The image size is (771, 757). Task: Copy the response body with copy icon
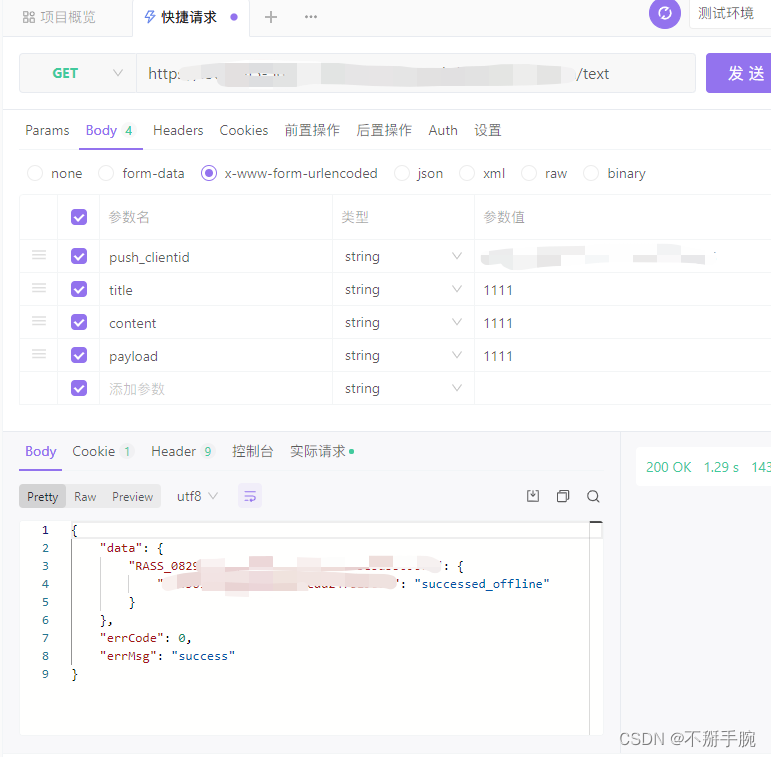(563, 496)
